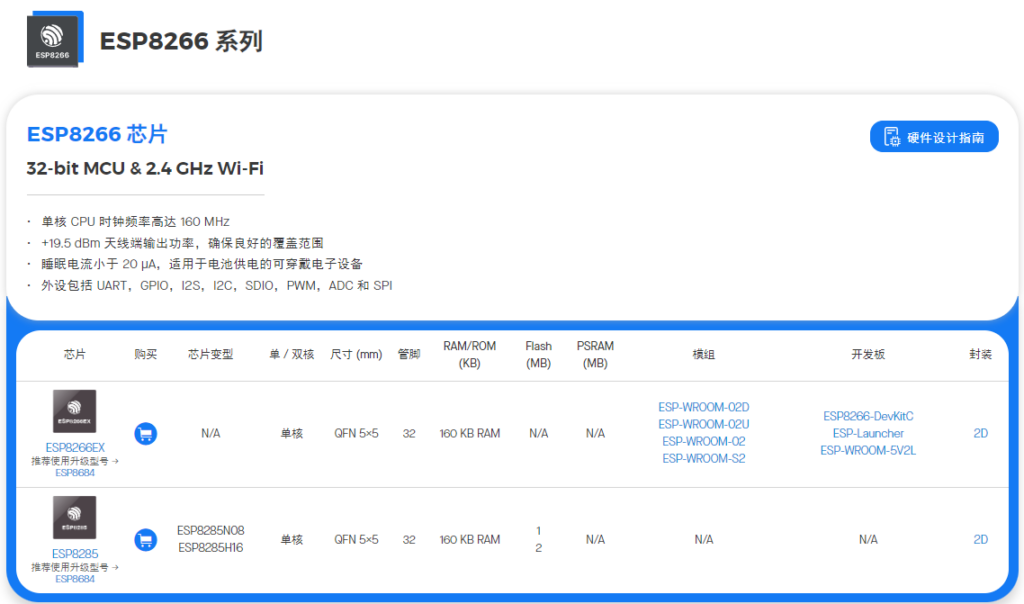Screen dimensions: 1024x604
Task: Click the Flash (MB) column header
Action: 538,355
